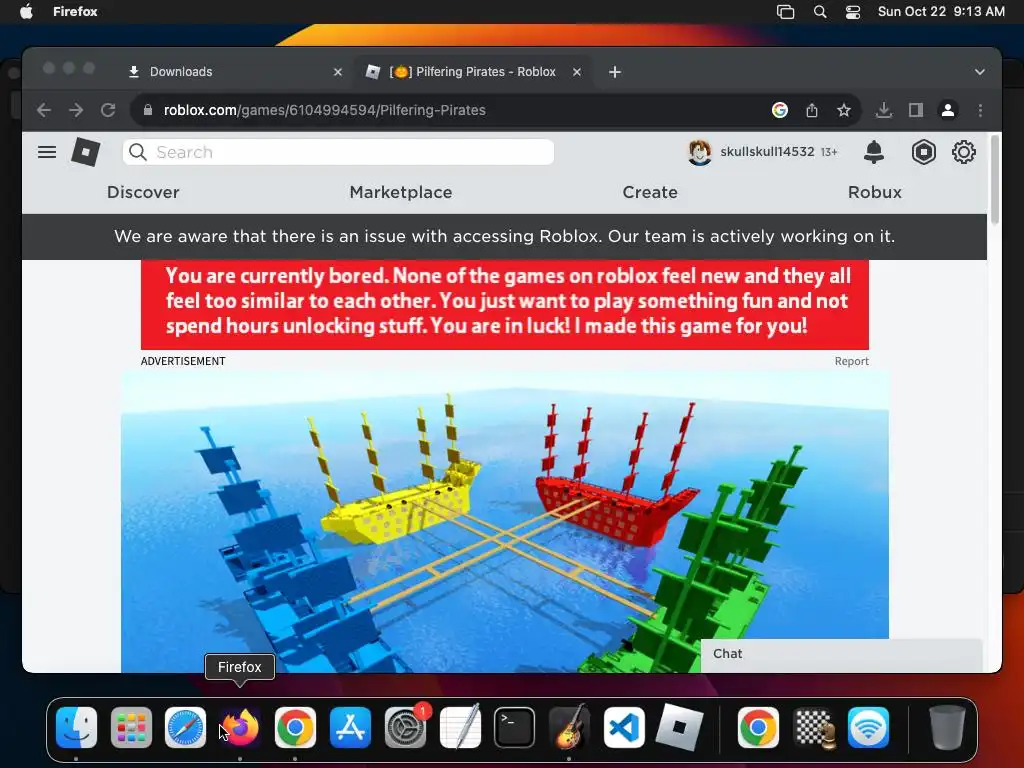Reload the Pilfering Pirates page
The image size is (1024, 768).
pos(108,110)
